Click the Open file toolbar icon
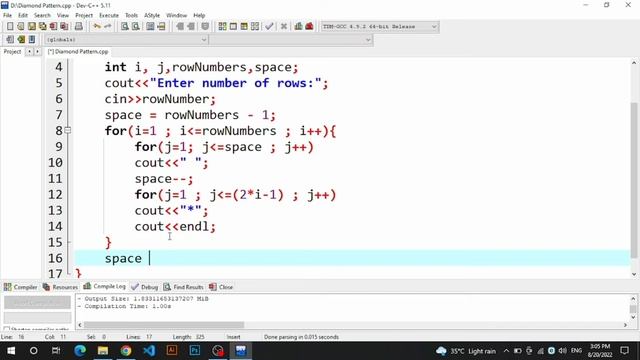The width and height of the screenshot is (640, 360). pos(21,27)
